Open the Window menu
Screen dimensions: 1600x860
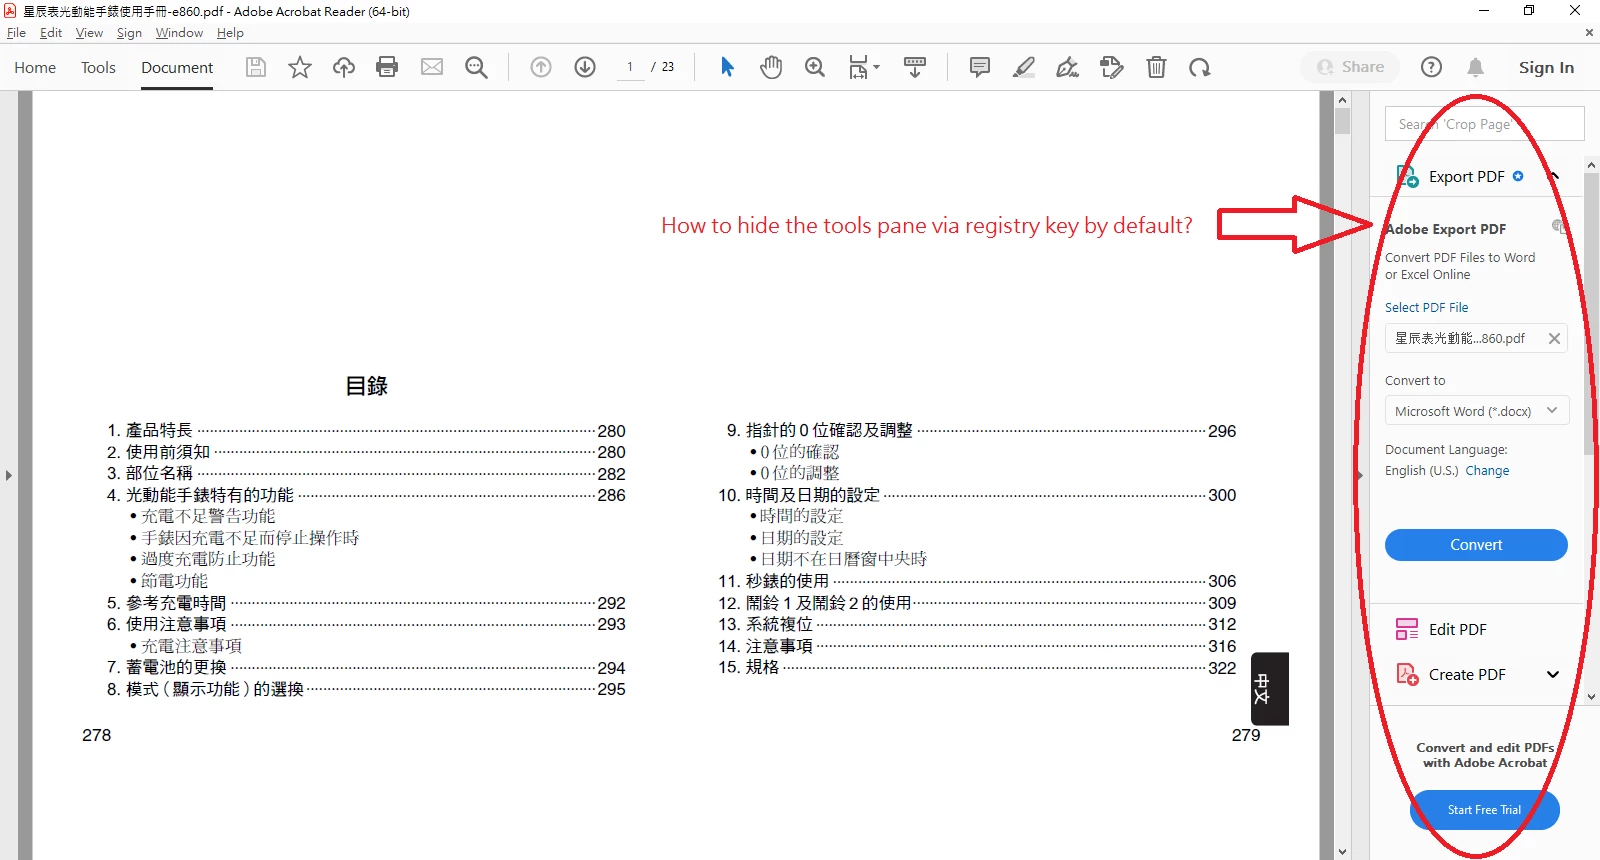(x=179, y=32)
